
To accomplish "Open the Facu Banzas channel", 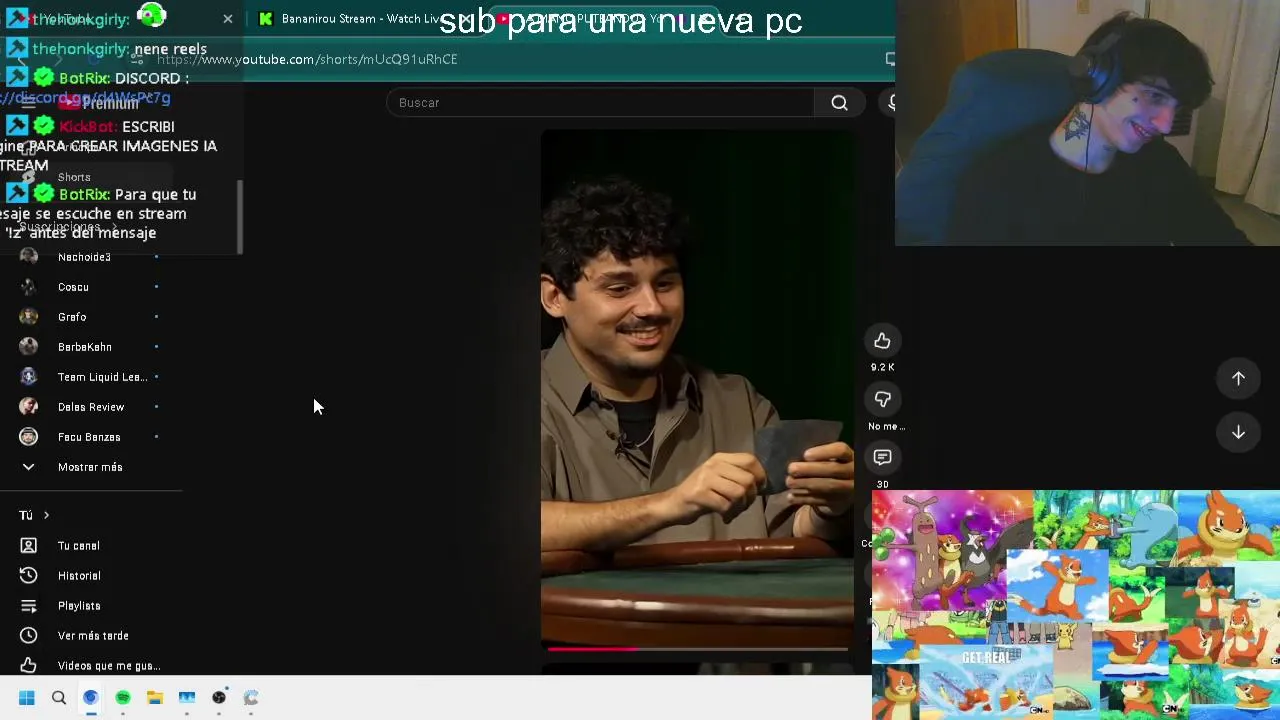I will 90,437.
